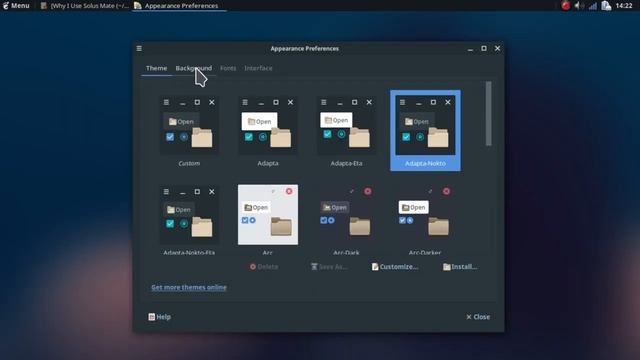Click the Adapta-Nokto theme name label
This screenshot has height=360, width=640.
pos(425,163)
